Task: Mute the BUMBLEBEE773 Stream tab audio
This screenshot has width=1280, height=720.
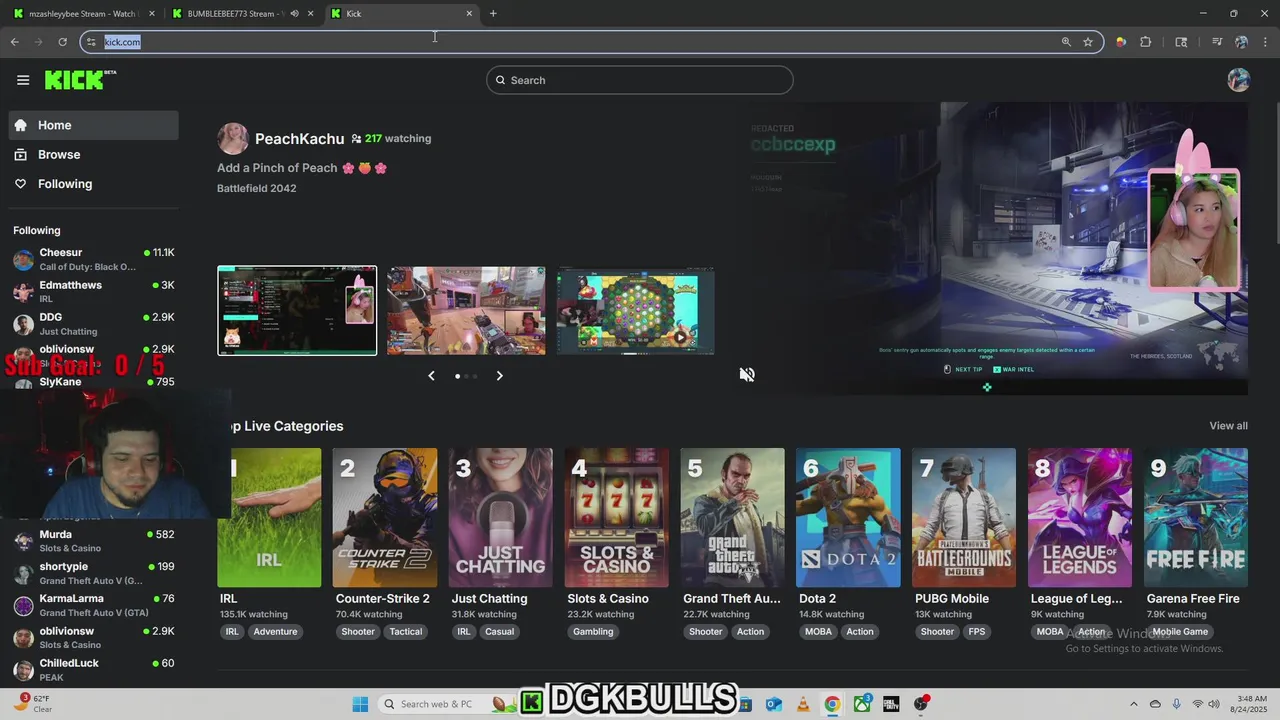Action: pyautogui.click(x=294, y=14)
